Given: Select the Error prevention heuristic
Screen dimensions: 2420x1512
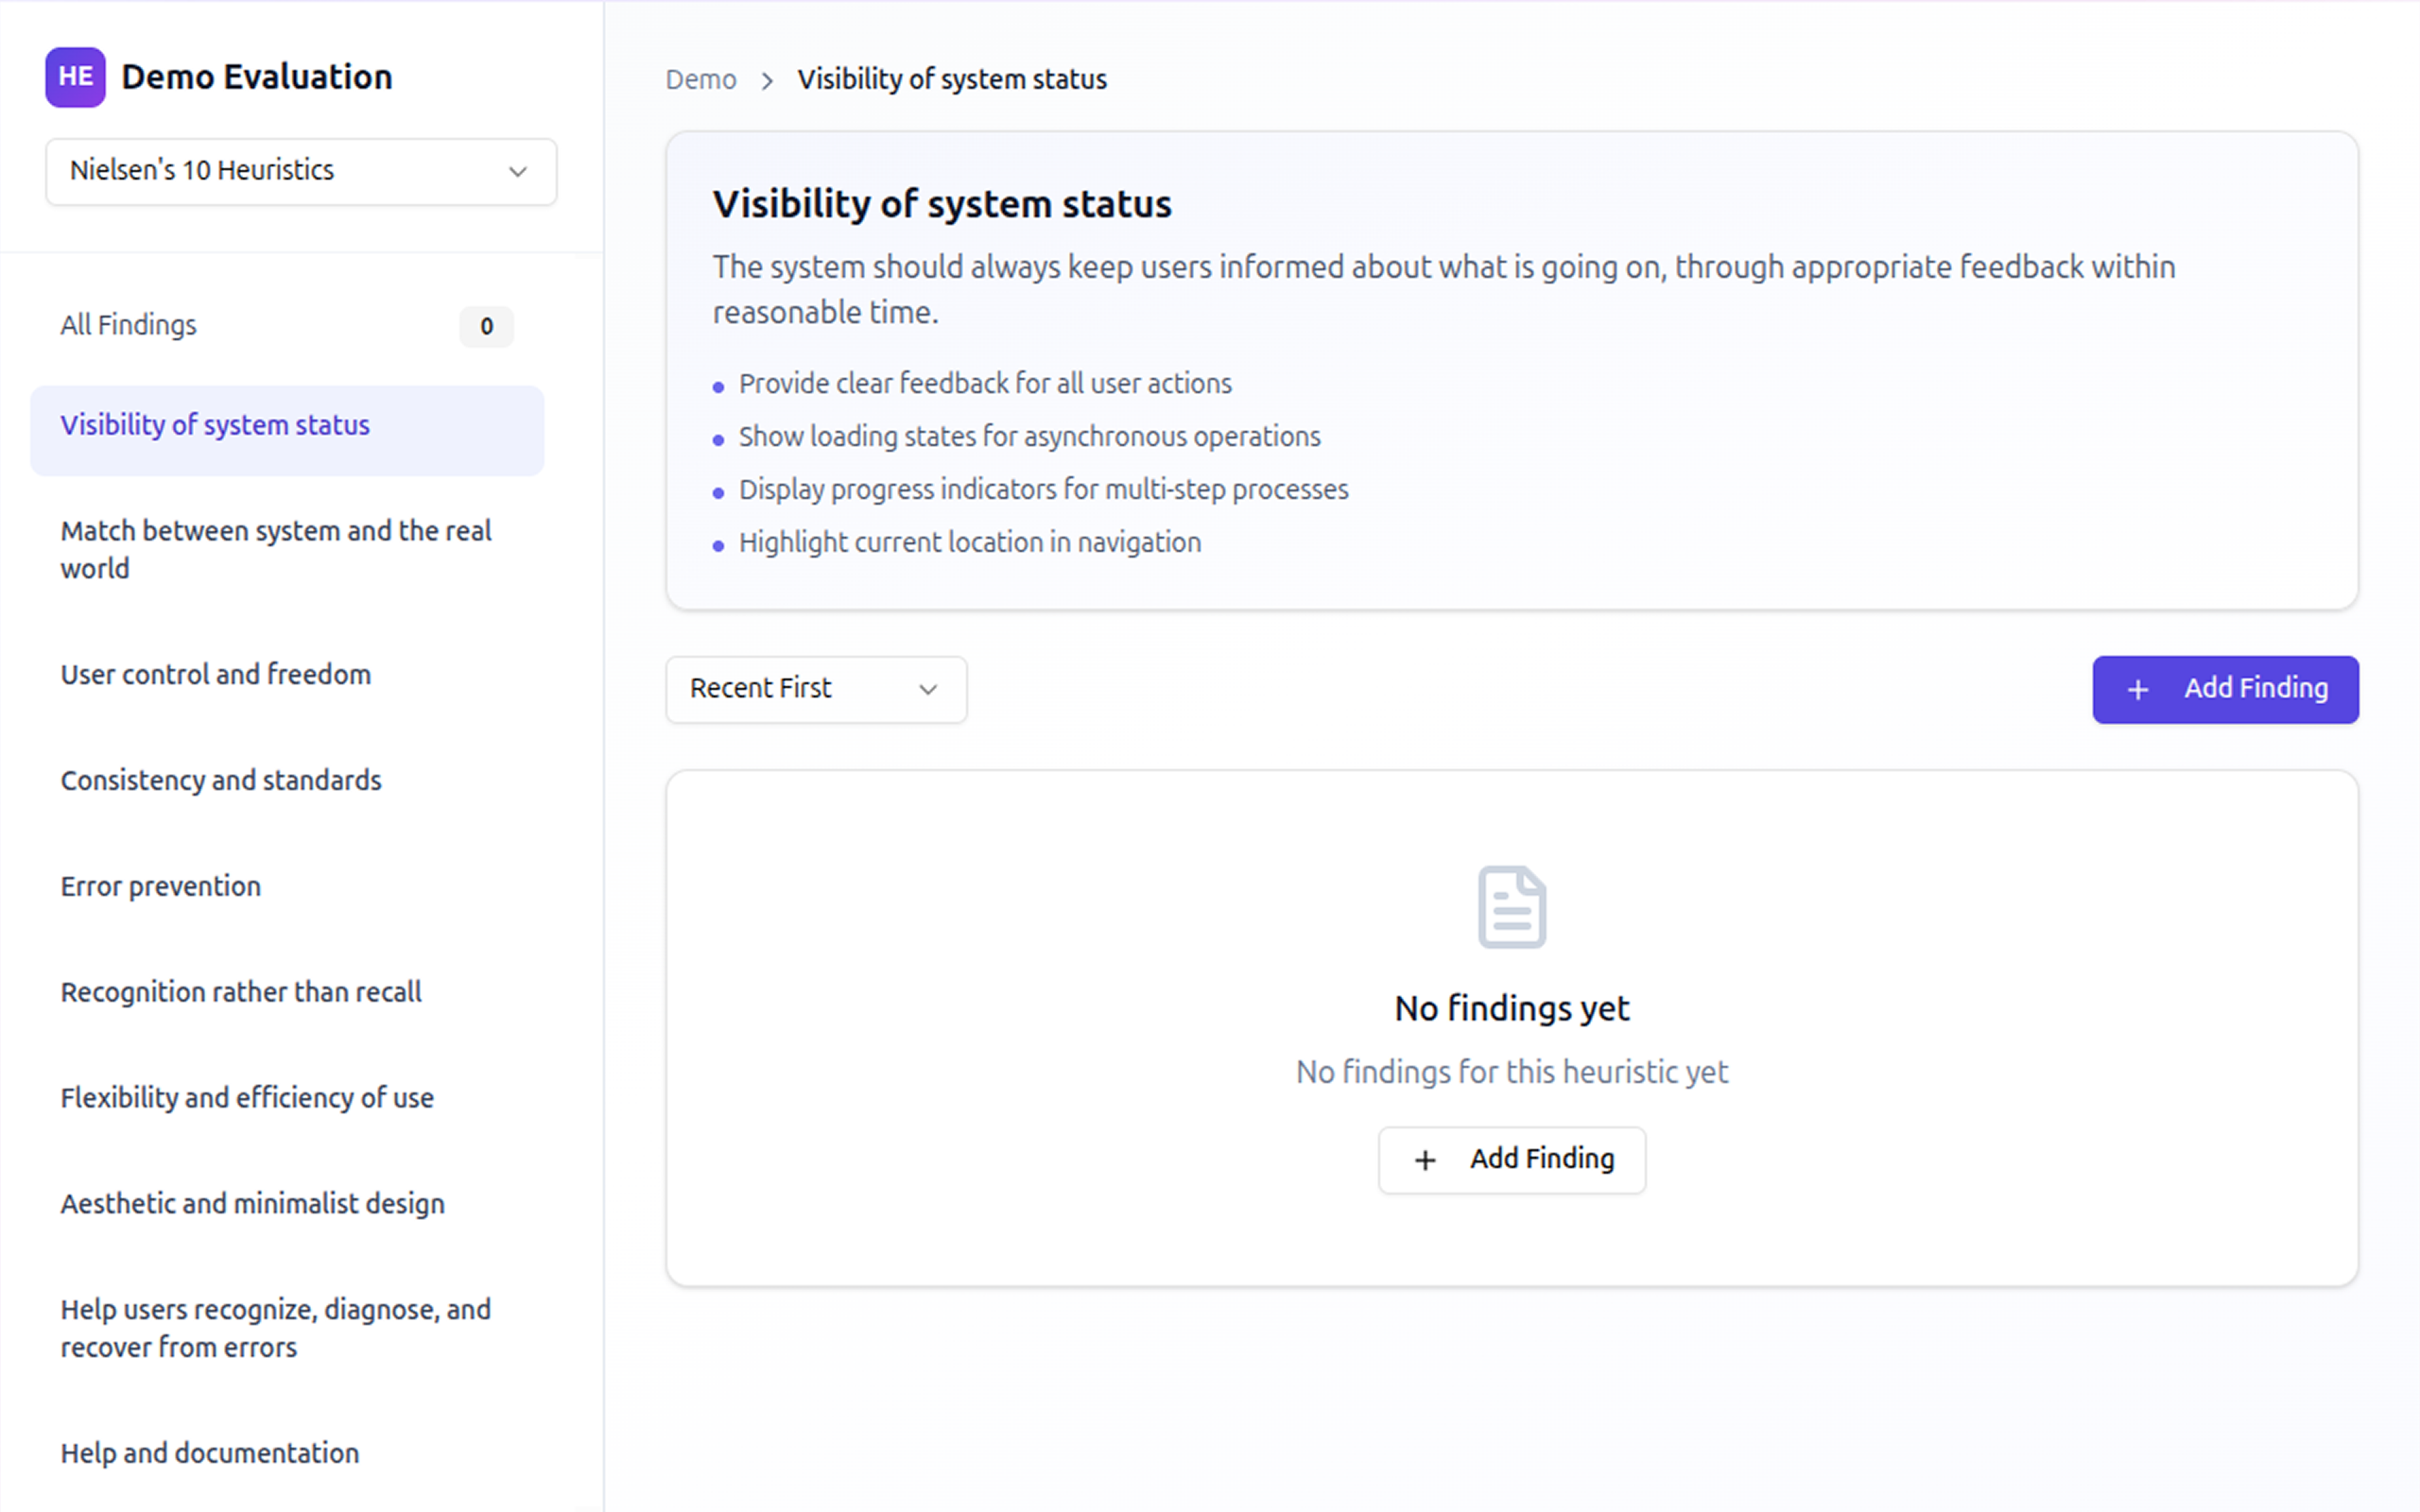Looking at the screenshot, I should click(x=161, y=885).
